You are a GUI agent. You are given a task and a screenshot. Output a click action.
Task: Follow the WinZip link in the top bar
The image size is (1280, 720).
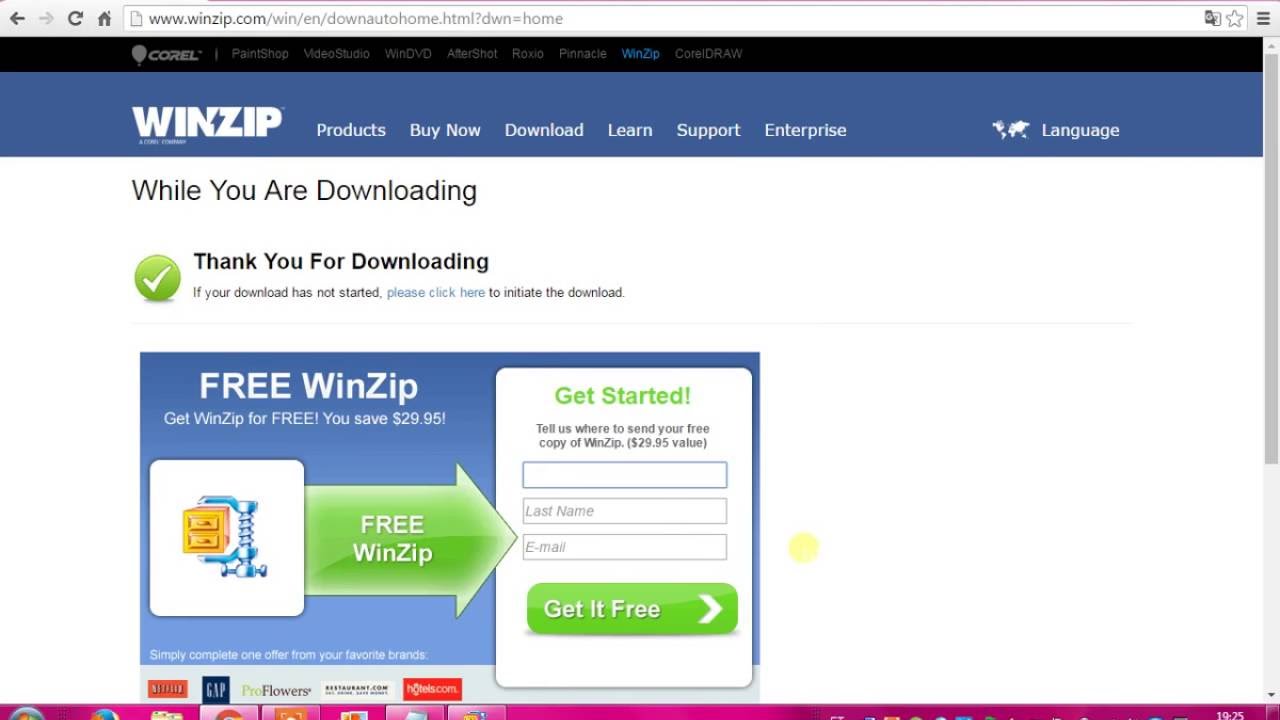[641, 54]
